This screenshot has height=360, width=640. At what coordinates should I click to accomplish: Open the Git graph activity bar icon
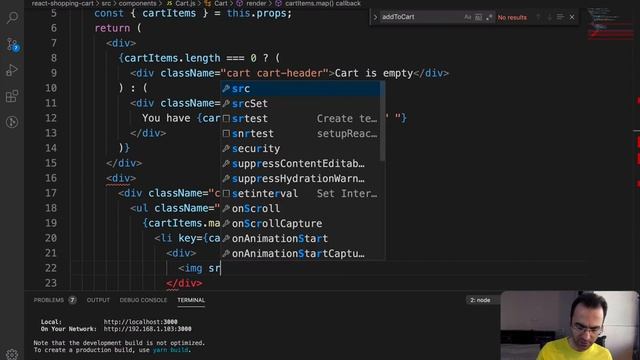pyautogui.click(x=12, y=122)
